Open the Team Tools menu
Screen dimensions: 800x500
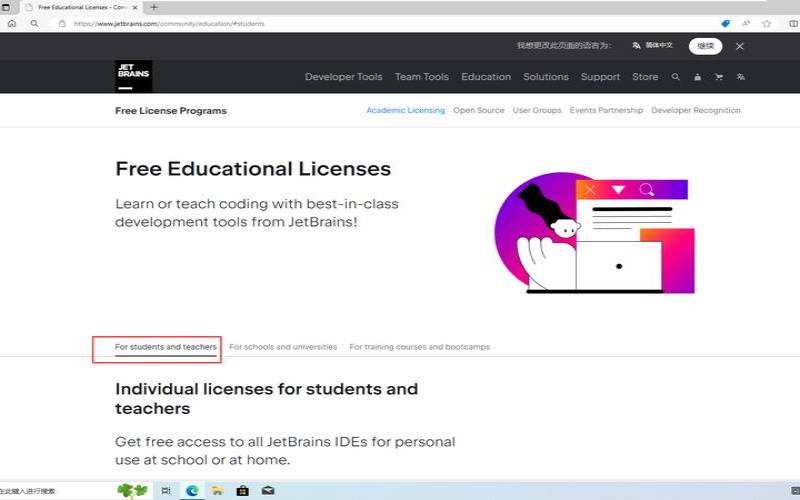click(421, 77)
